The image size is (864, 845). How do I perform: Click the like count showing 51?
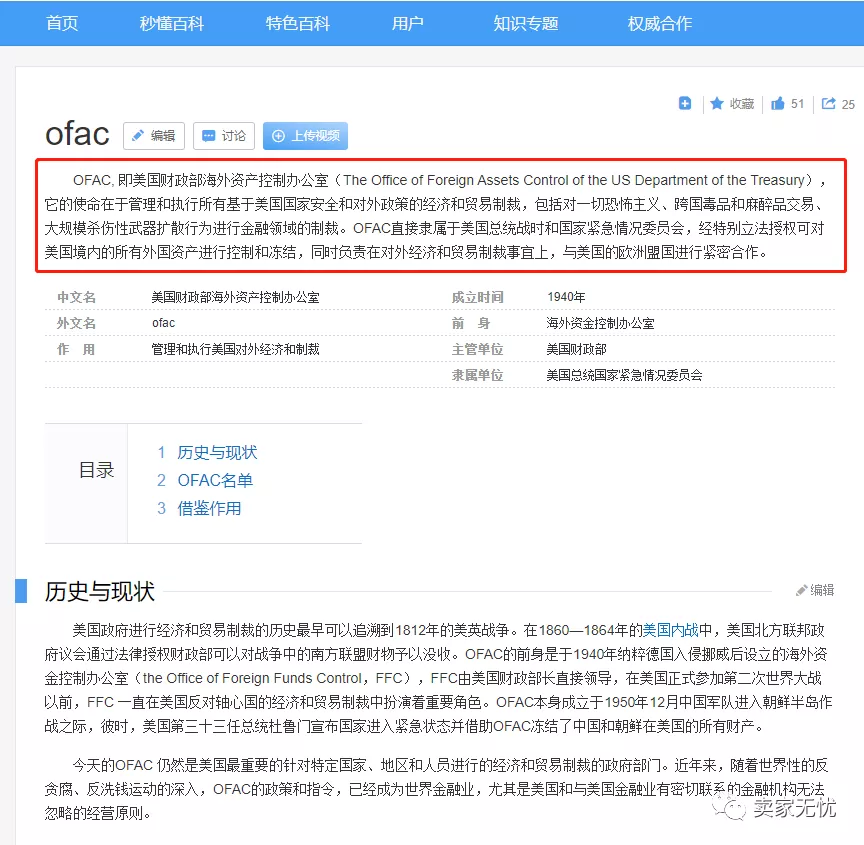point(795,104)
